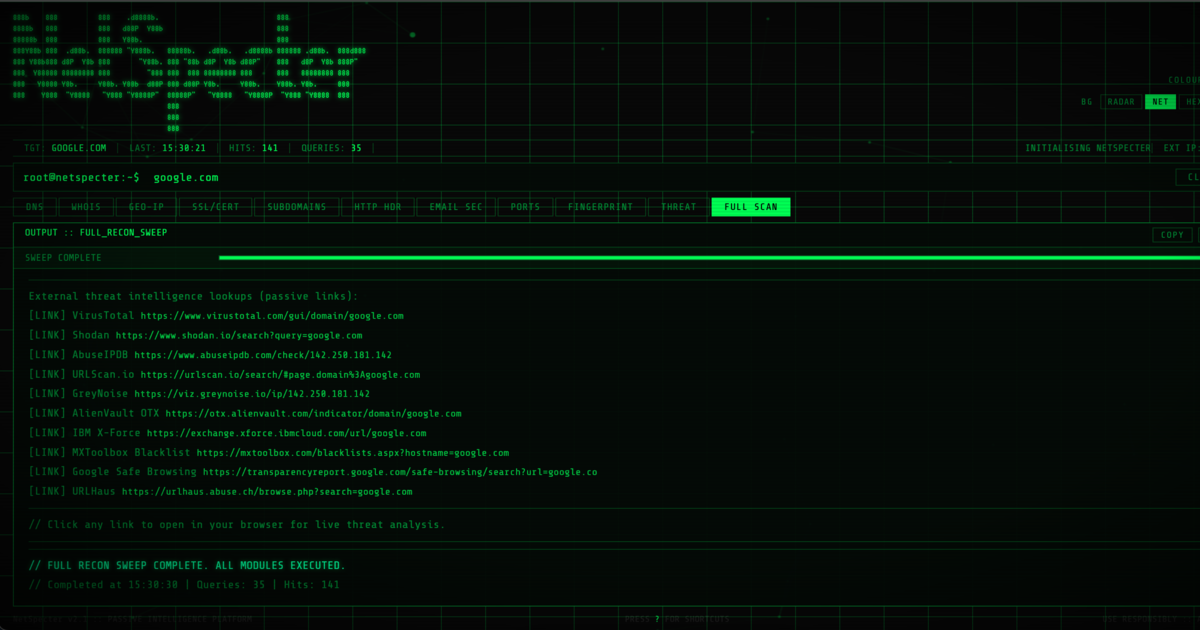Switch to the WHOIS tab
The image size is (1200, 630).
(x=86, y=207)
